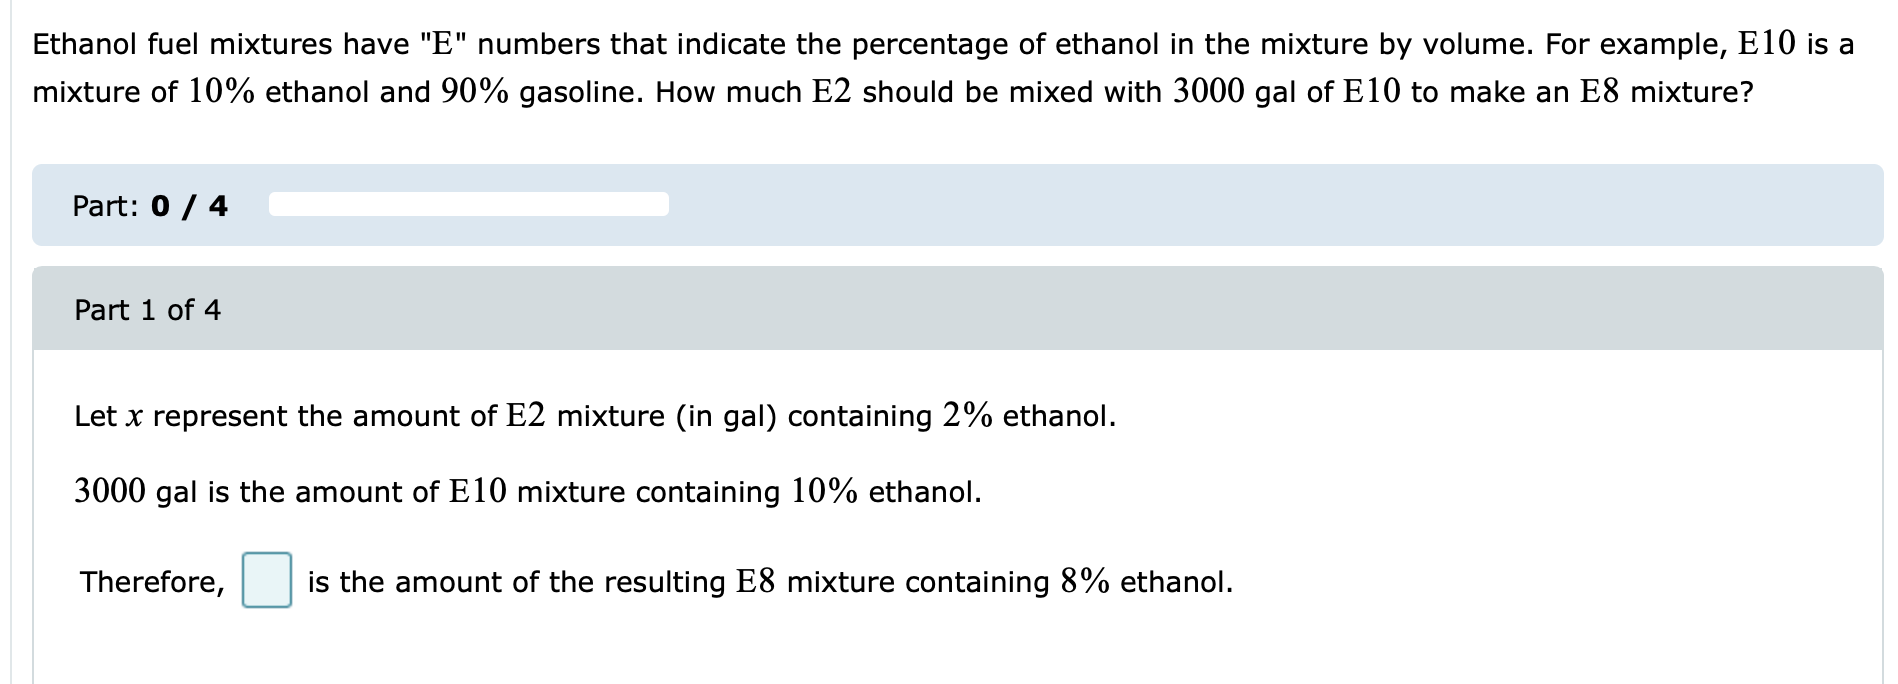This screenshot has width=1898, height=684.
Task: Click the Part 1 of 4 header
Action: [148, 310]
